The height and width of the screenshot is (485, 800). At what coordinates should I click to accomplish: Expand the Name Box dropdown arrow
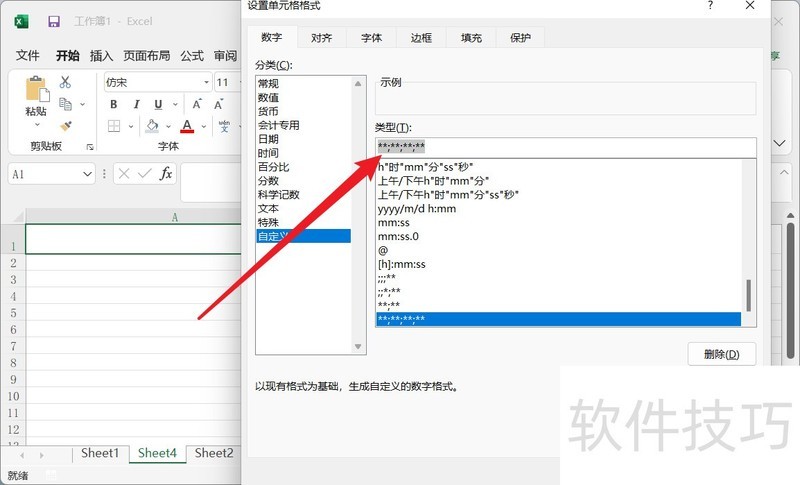tap(87, 174)
